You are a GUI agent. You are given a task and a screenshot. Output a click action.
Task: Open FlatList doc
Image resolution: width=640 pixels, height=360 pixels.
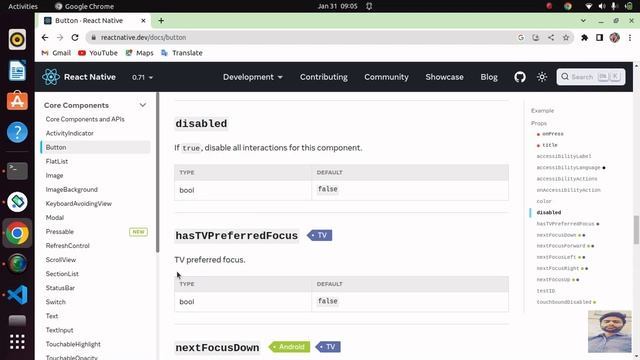57,161
